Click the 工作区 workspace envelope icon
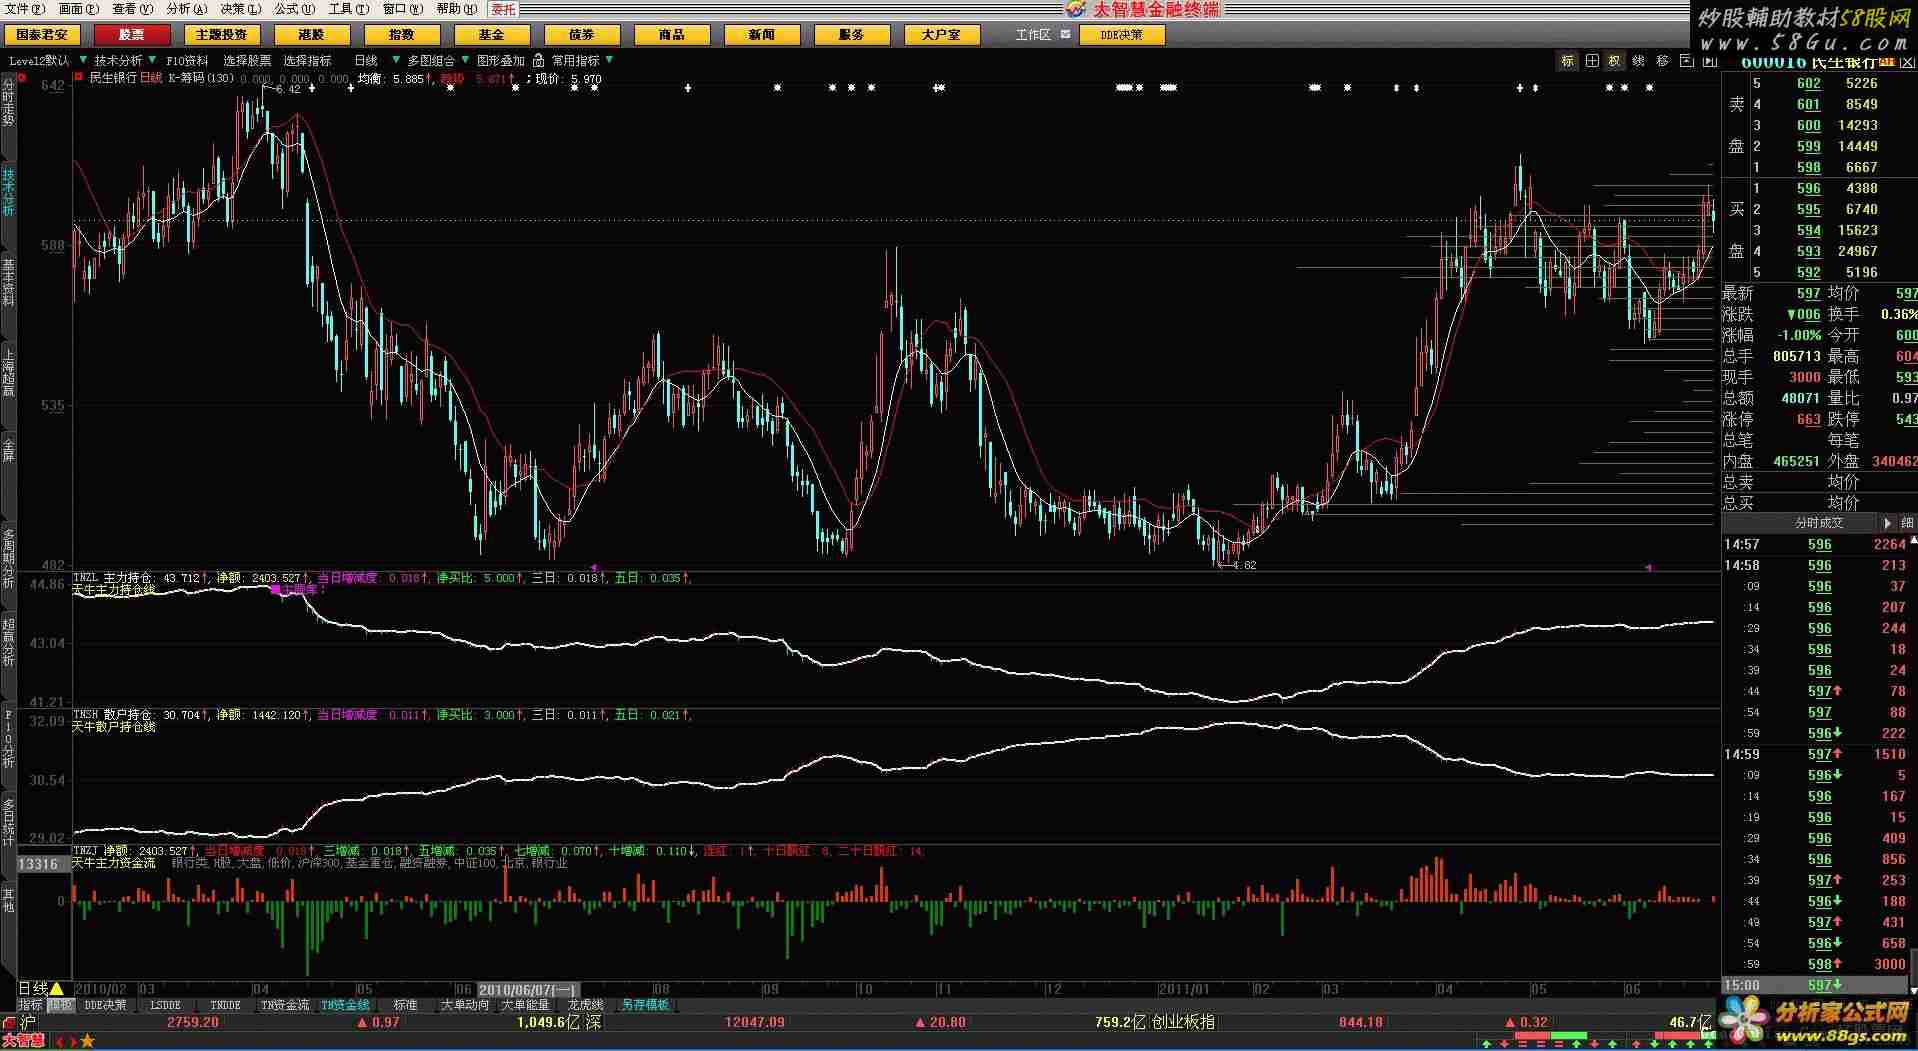The width and height of the screenshot is (1918, 1051). click(x=1065, y=34)
